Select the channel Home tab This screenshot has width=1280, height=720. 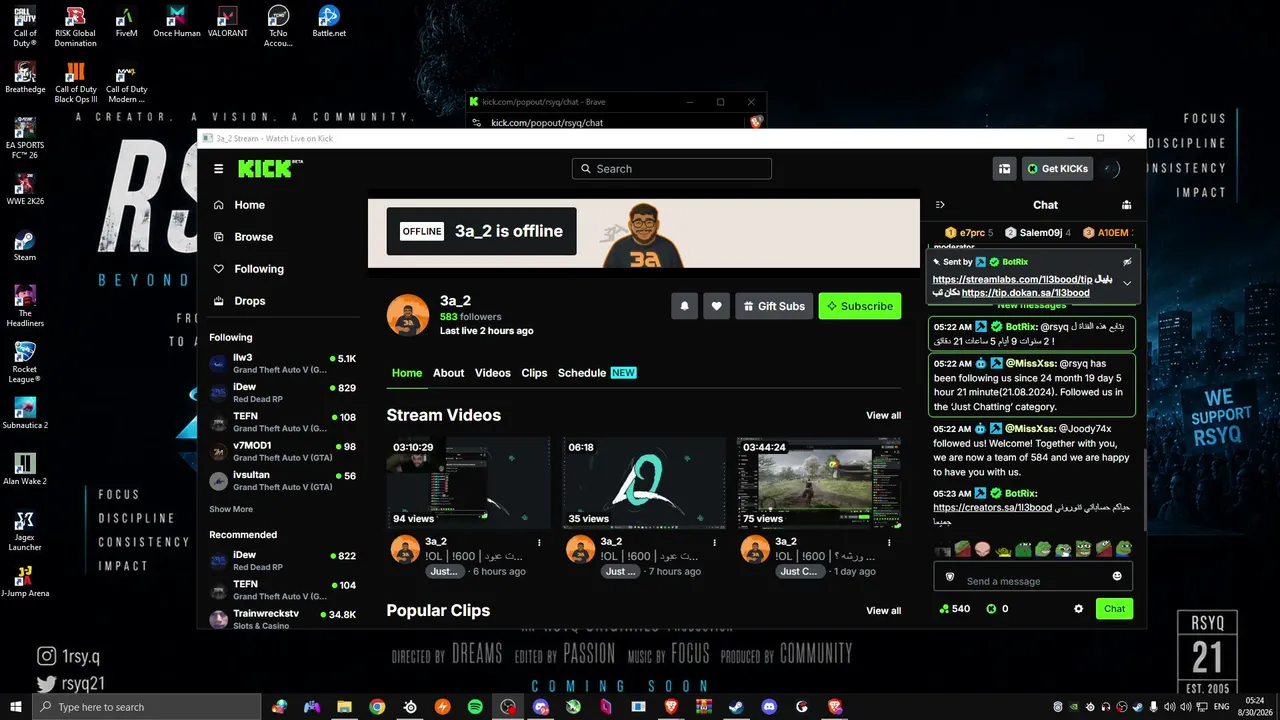point(407,373)
